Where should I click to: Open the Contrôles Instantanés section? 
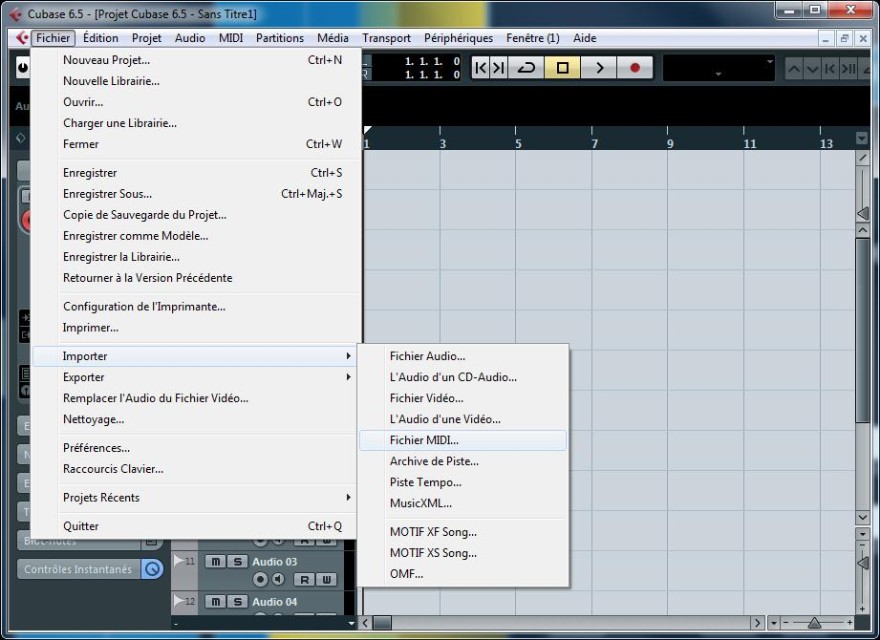click(78, 569)
